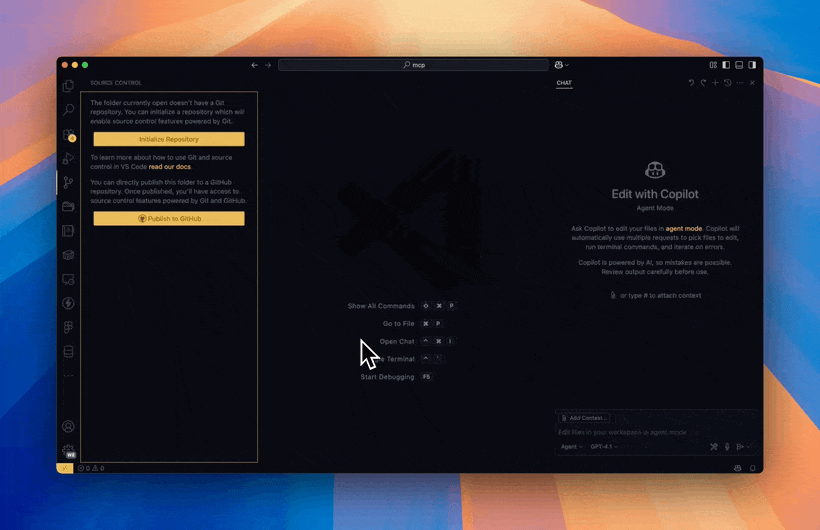This screenshot has width=820, height=530.
Task: Start a new chat with plus icon
Action: (715, 83)
